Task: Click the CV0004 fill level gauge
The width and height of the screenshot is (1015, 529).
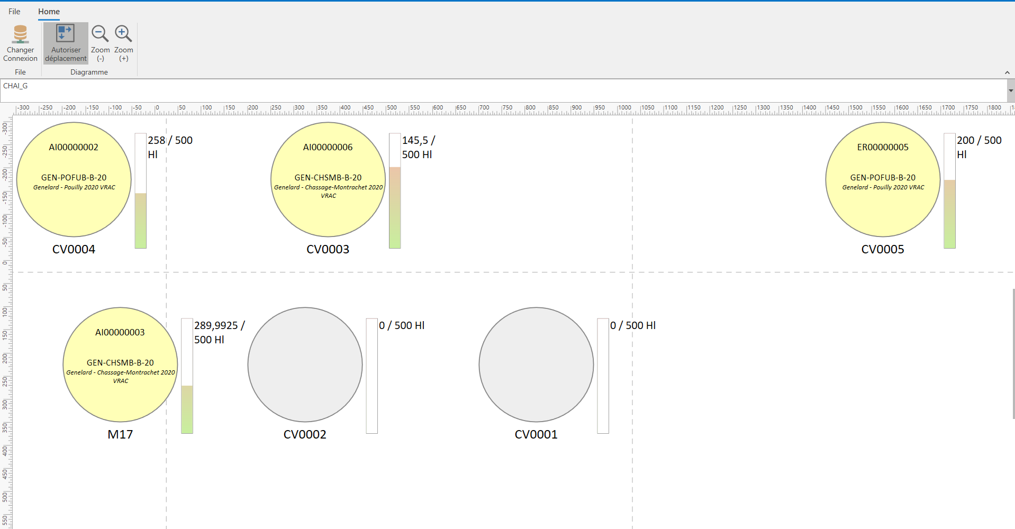Action: 141,191
